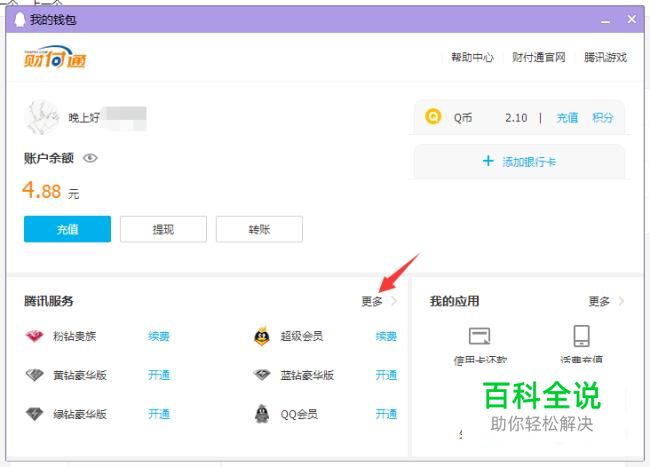Expand 我的应用 更多 chevron arrow
Screen dimensions: 650x467
tap(621, 301)
